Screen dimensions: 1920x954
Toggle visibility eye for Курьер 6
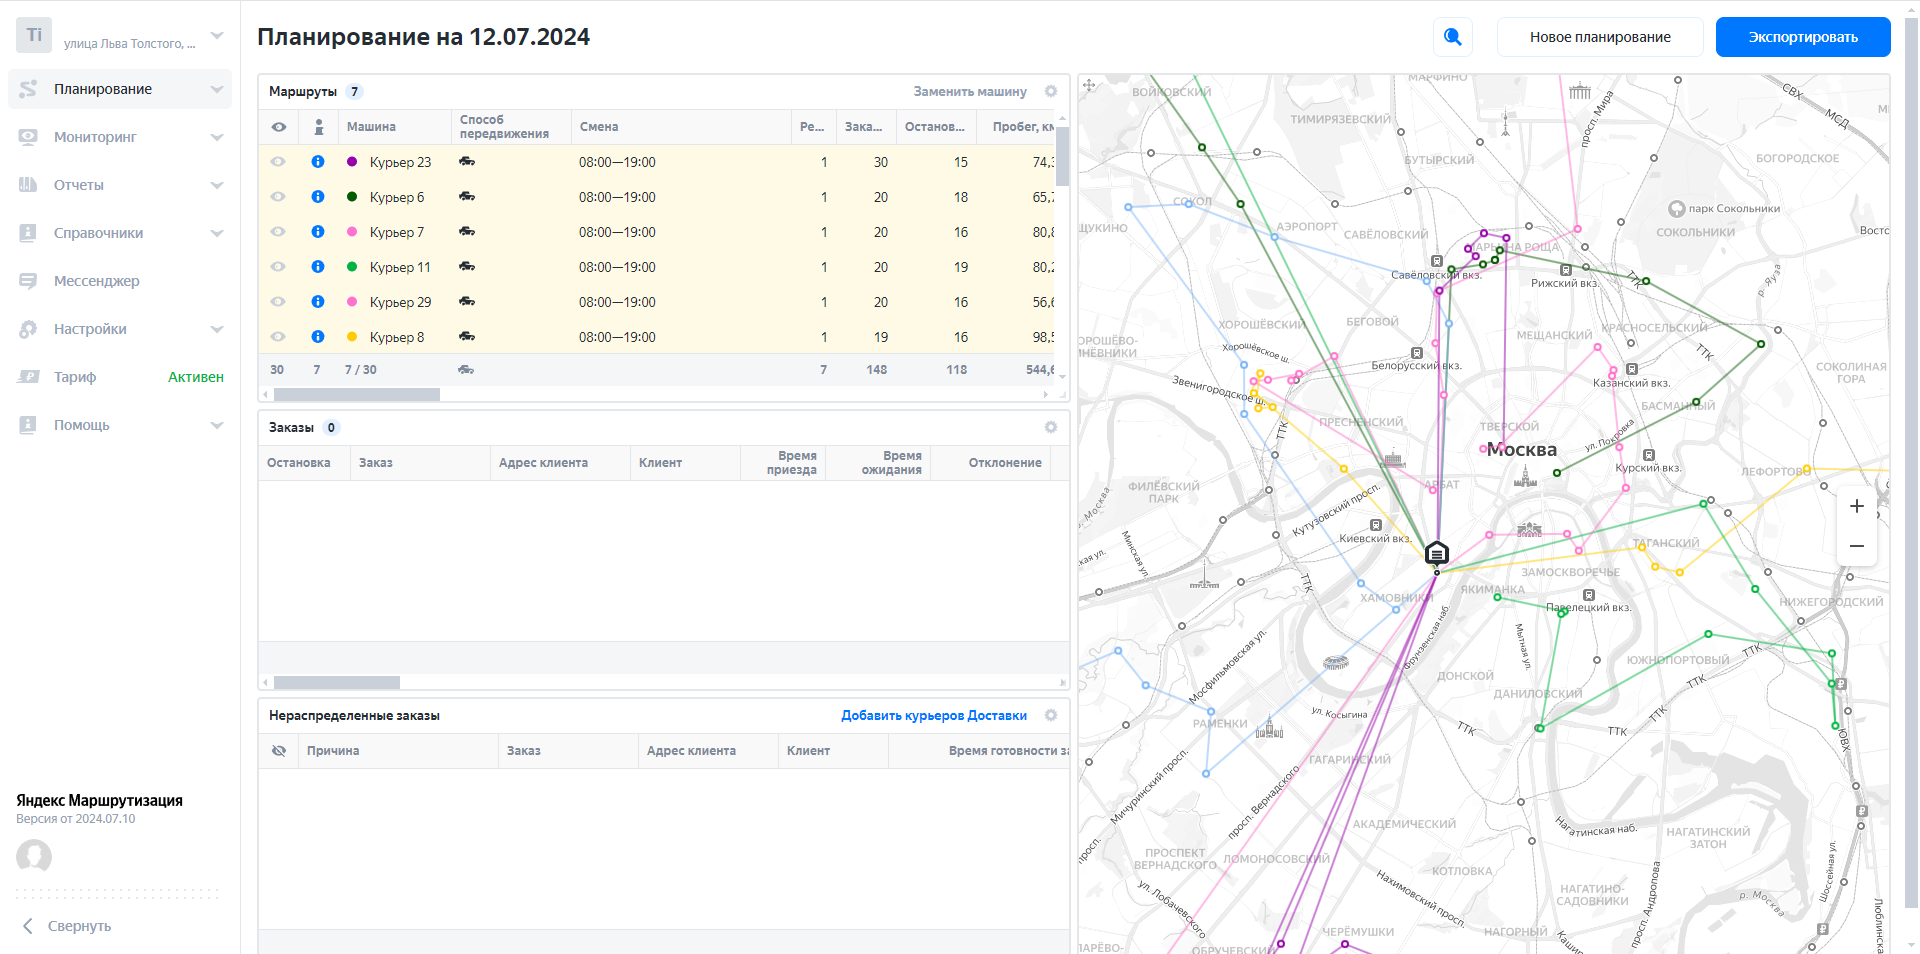tap(278, 197)
